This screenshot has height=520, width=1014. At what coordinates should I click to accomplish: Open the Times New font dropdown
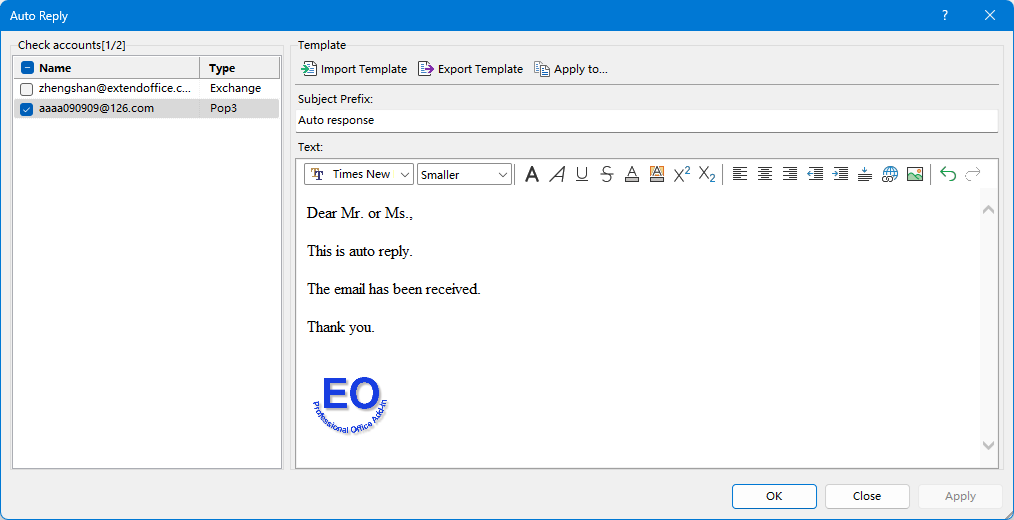tap(359, 175)
